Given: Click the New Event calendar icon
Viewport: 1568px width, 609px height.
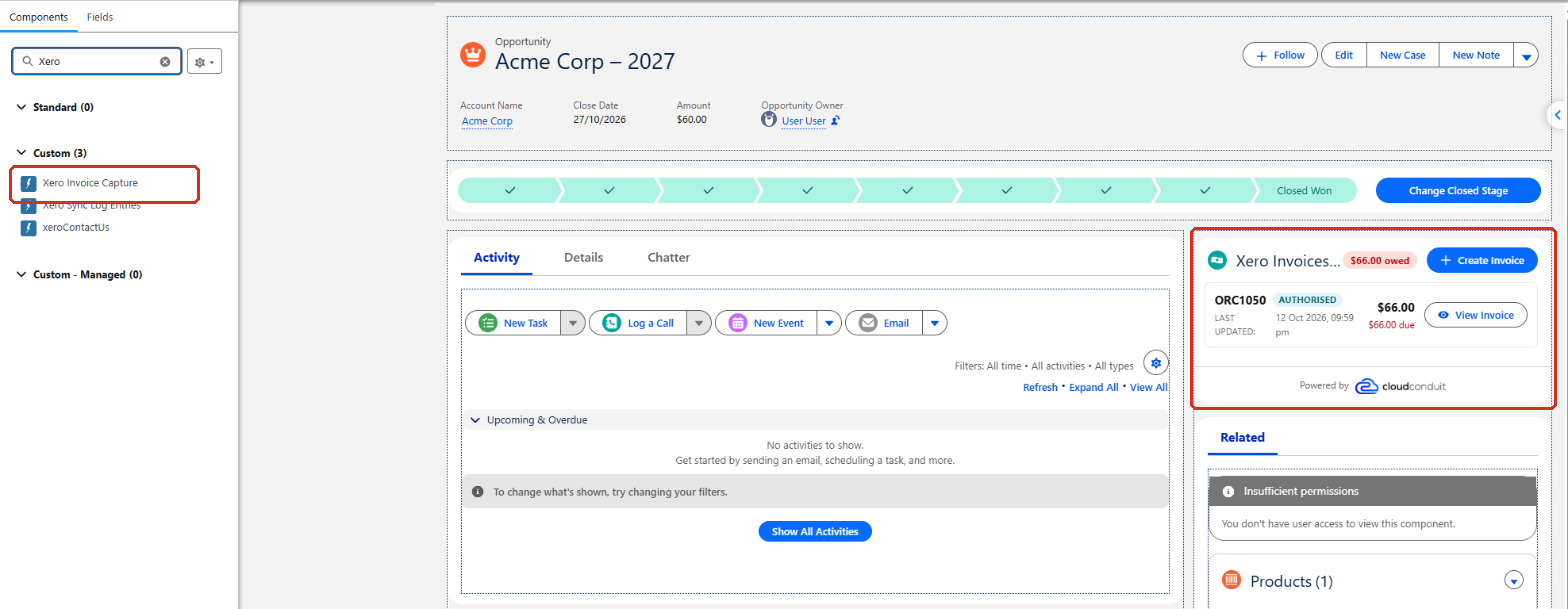Looking at the screenshot, I should (x=738, y=323).
